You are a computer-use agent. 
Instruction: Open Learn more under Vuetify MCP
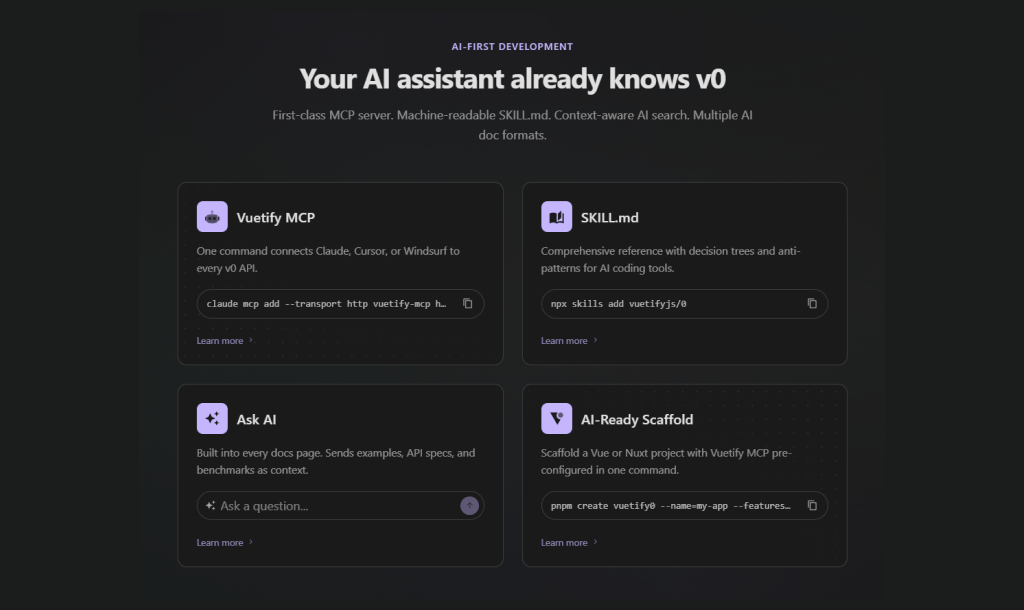click(224, 340)
